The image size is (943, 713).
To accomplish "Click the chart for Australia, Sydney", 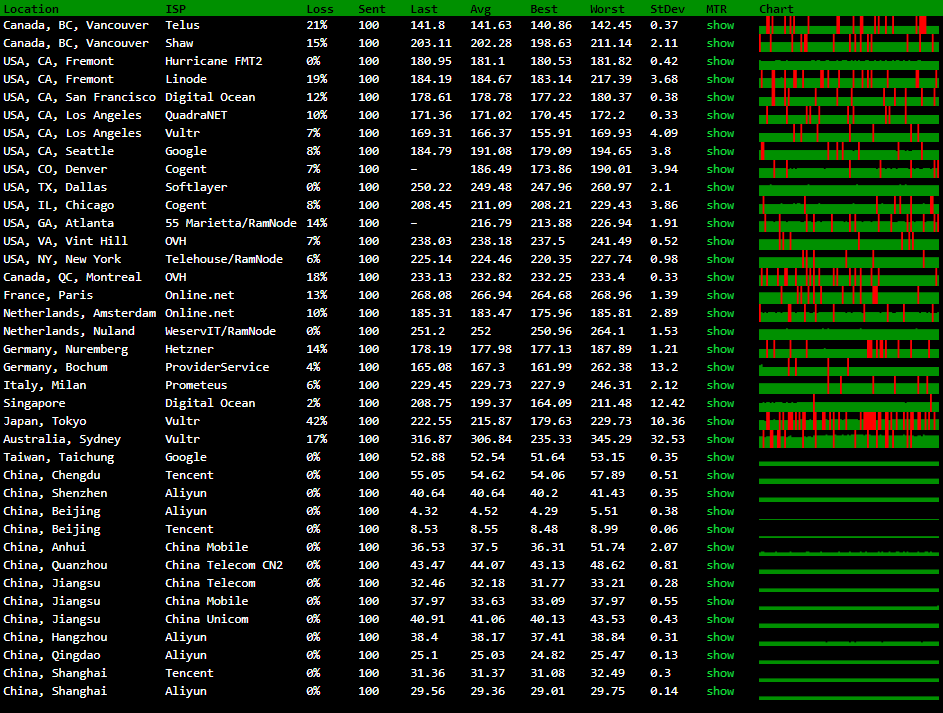I will pos(849,439).
